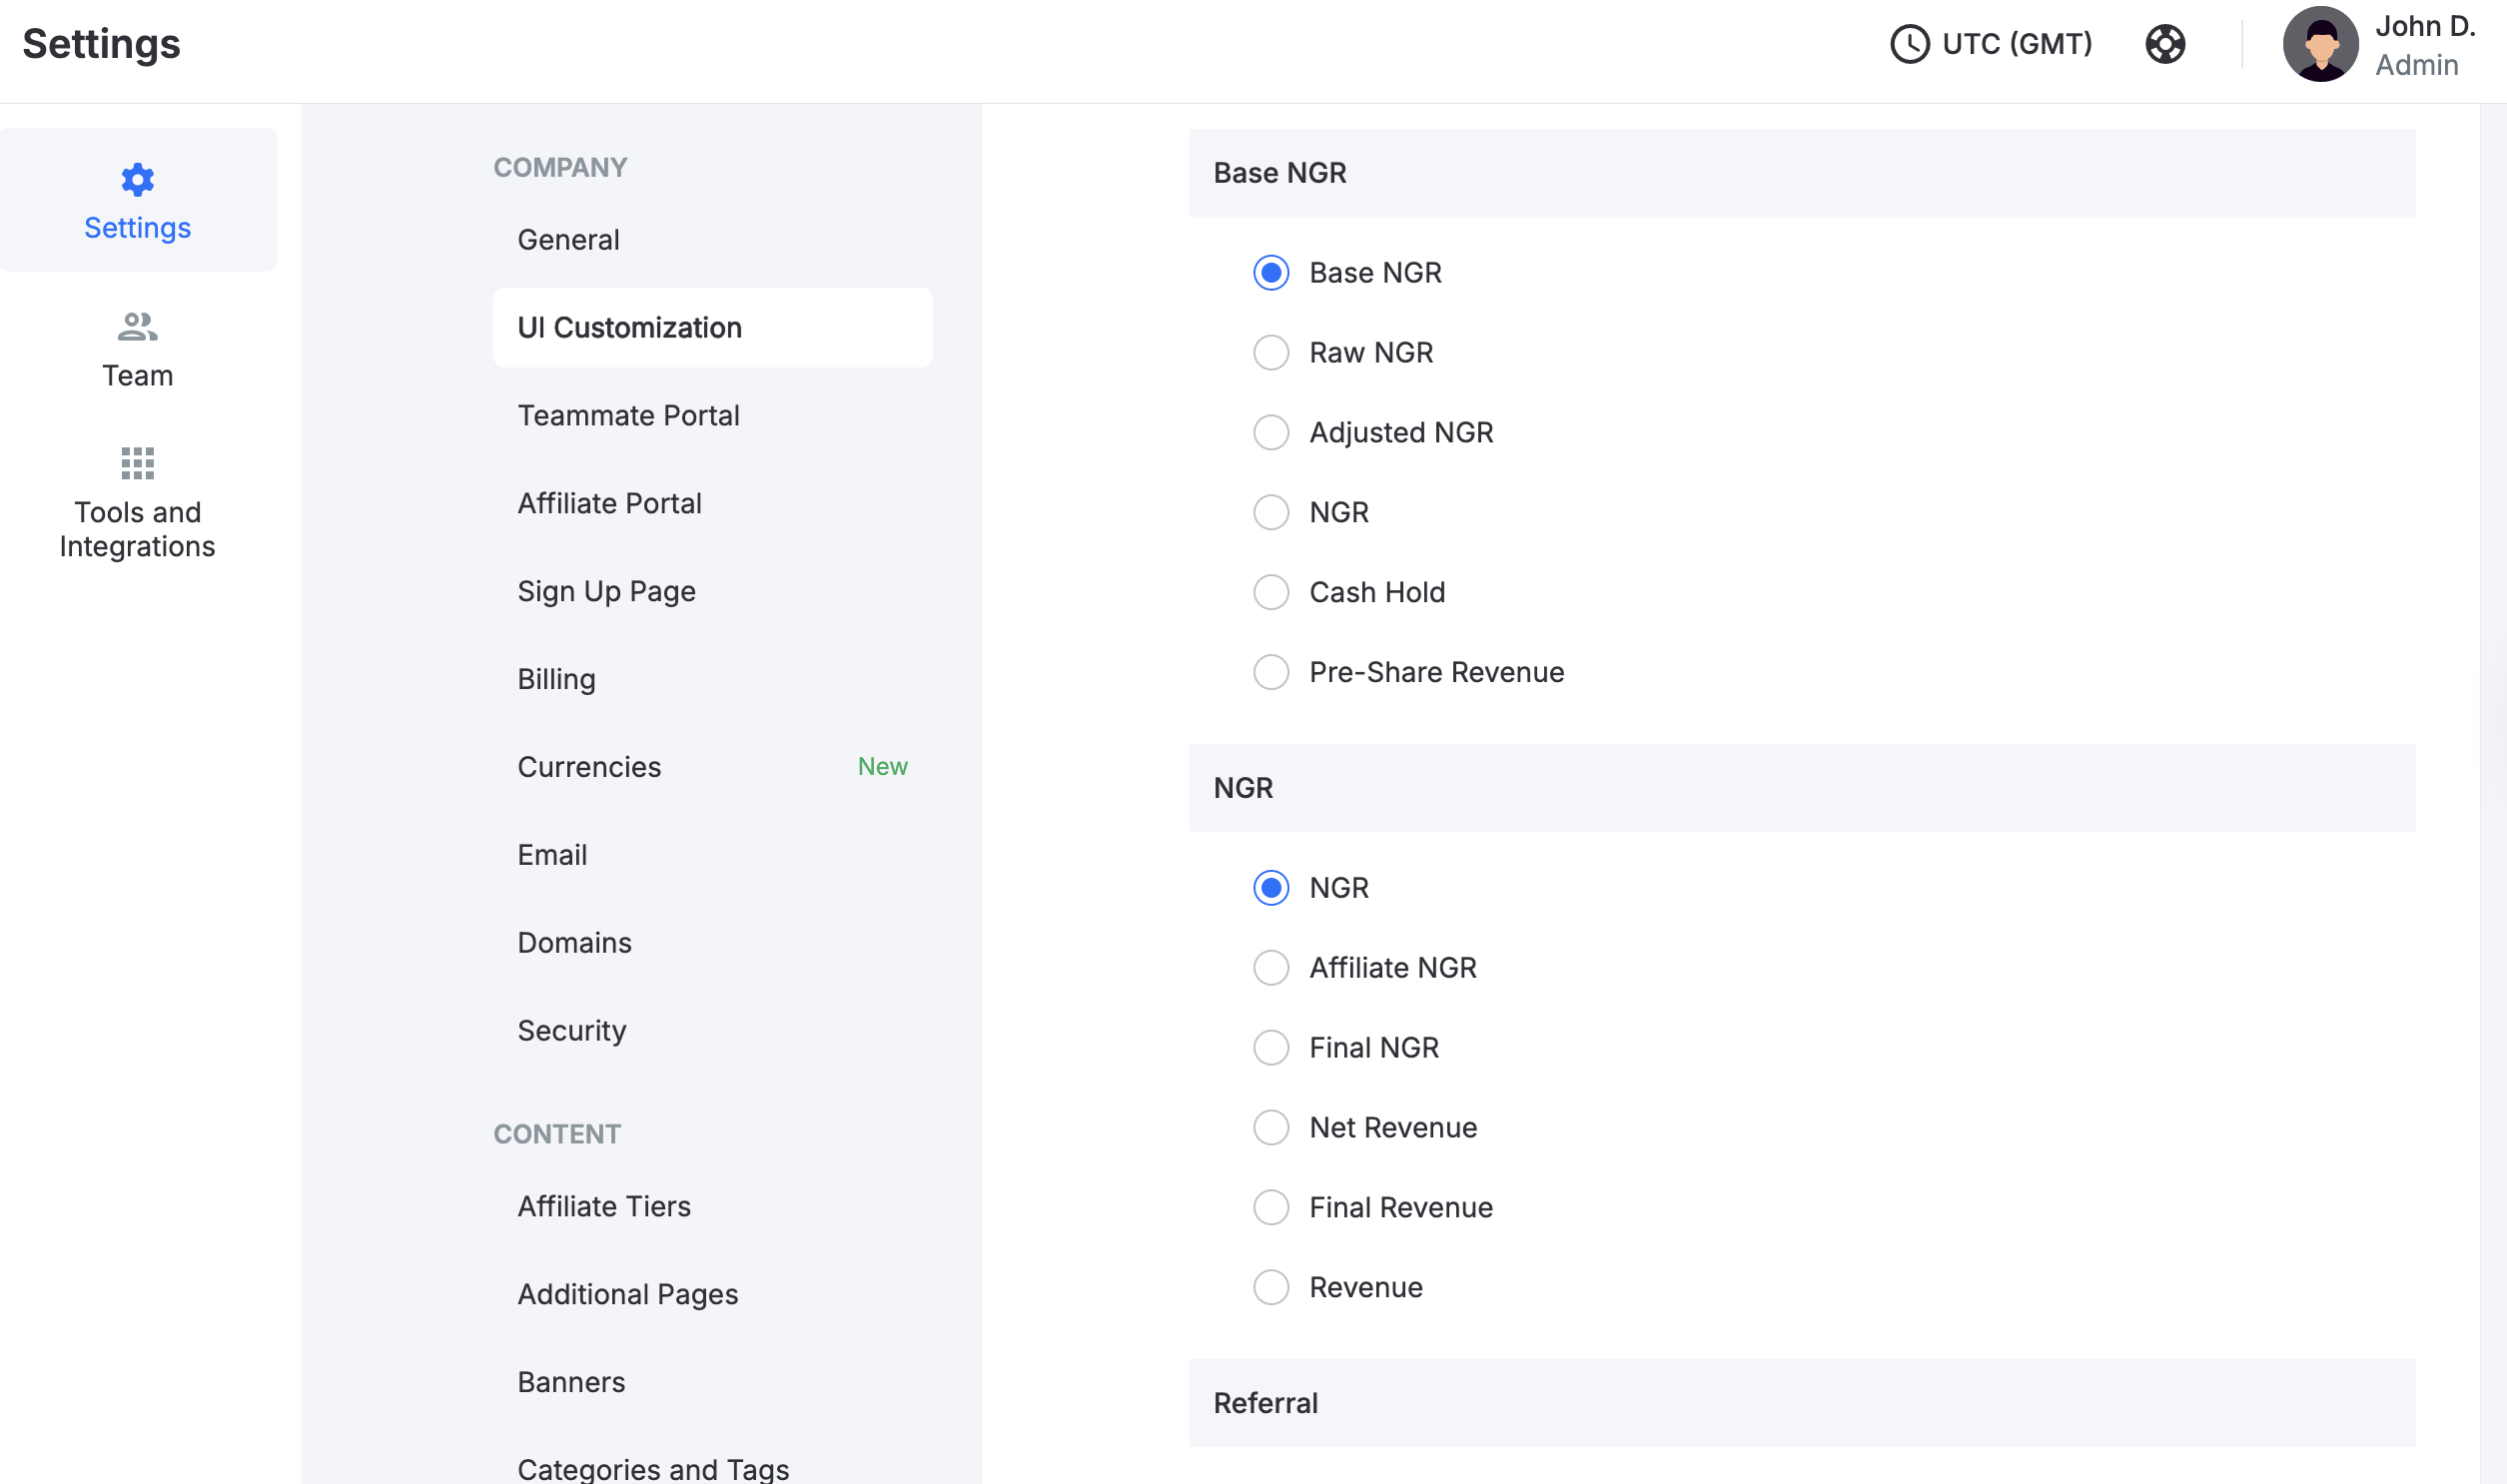Choose Adjusted NGR radio button
Image resolution: width=2507 pixels, height=1484 pixels.
(x=1271, y=433)
